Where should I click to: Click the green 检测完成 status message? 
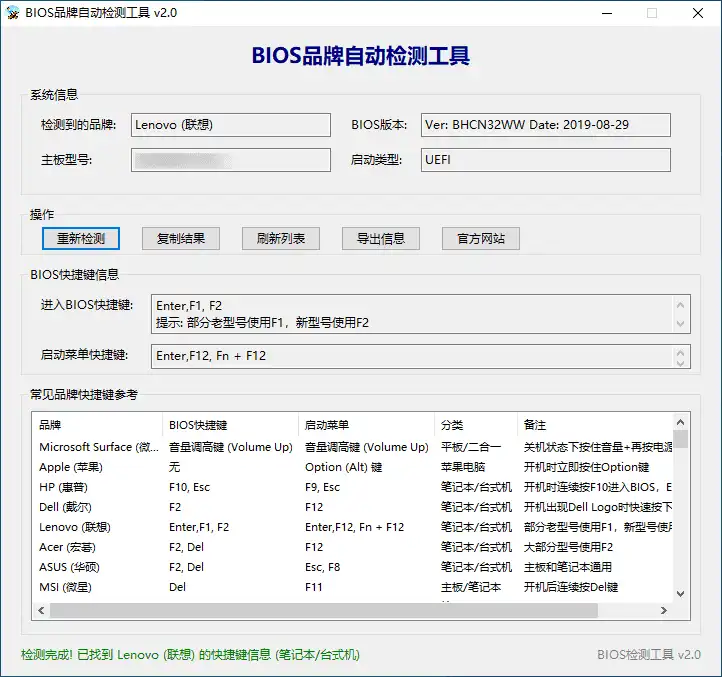pos(190,654)
